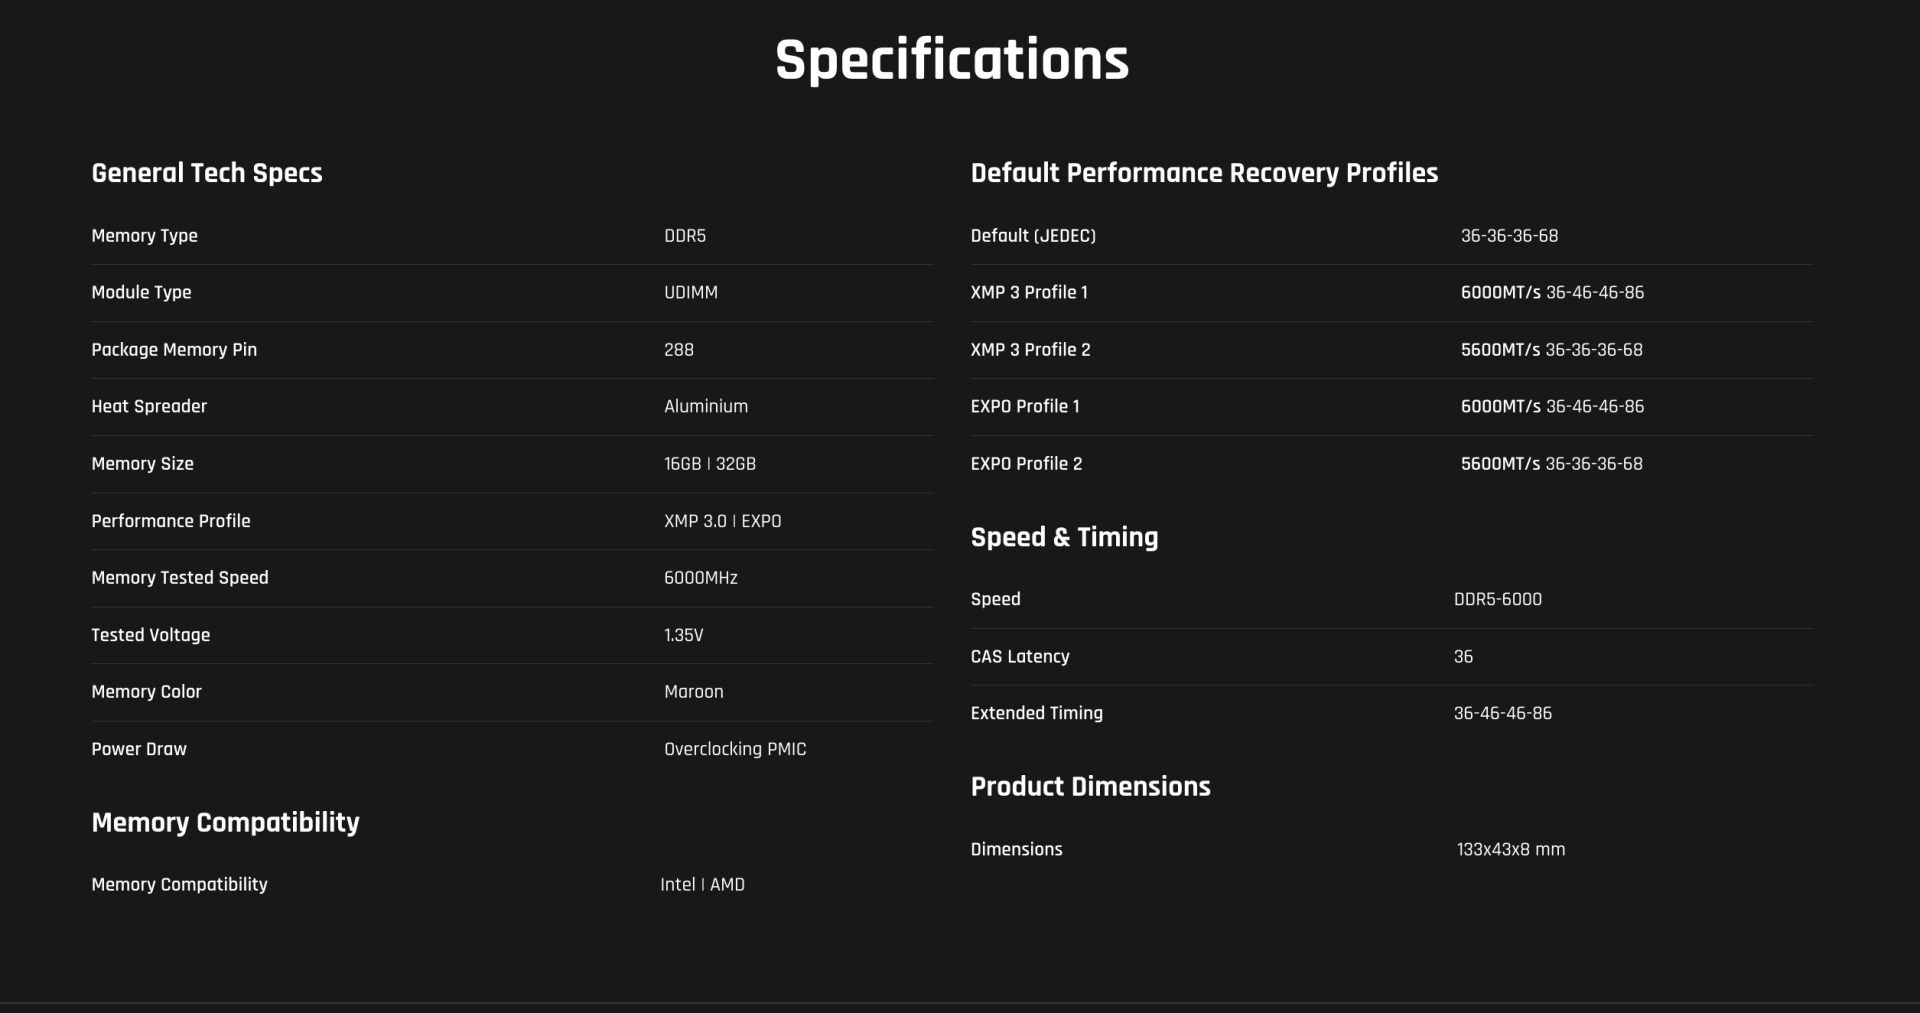Select the Tested Voltage 1.35V value
This screenshot has width=1920, height=1013.
point(684,635)
